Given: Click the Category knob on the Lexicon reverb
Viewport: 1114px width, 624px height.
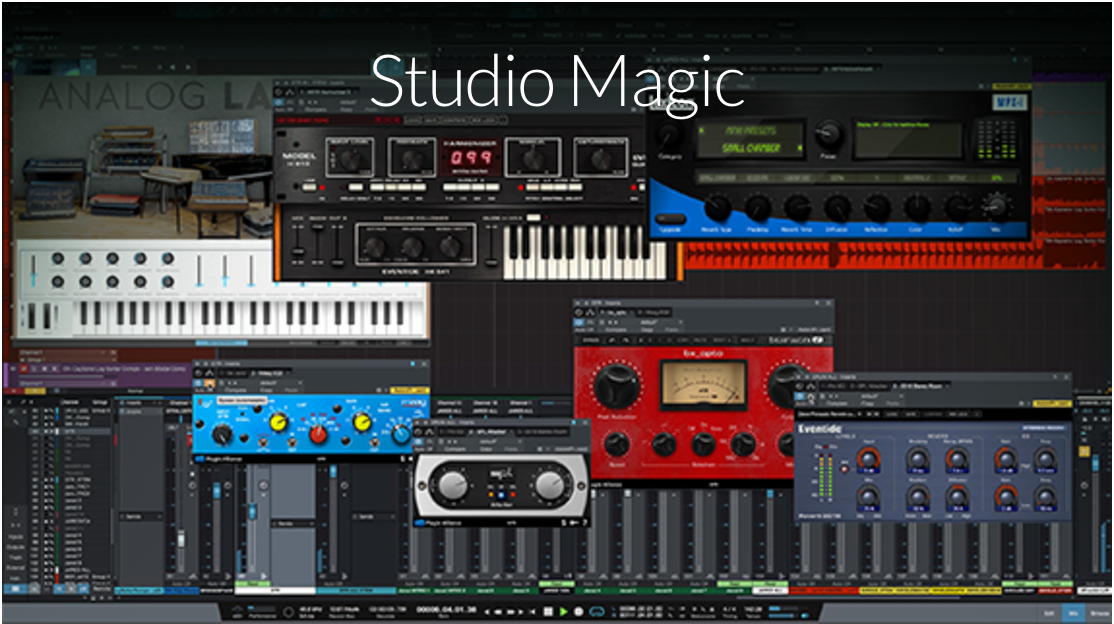Looking at the screenshot, I should tap(668, 137).
